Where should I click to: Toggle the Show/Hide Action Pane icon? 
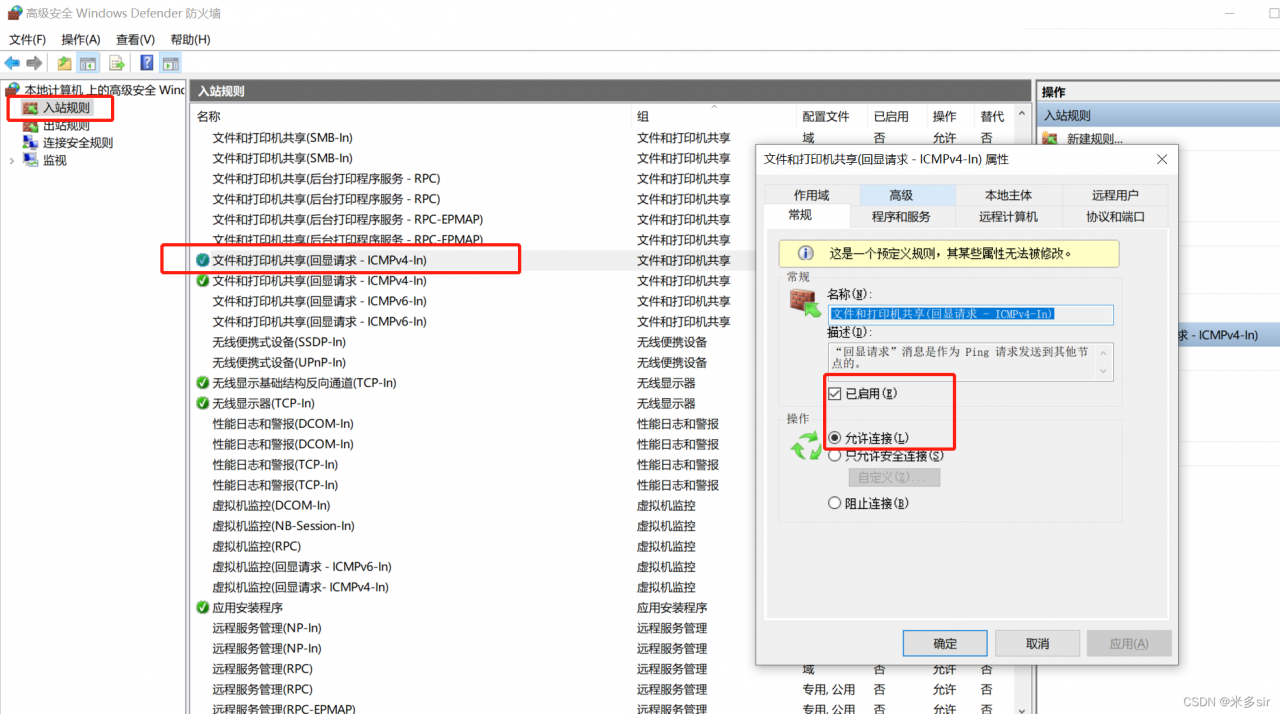coord(171,63)
